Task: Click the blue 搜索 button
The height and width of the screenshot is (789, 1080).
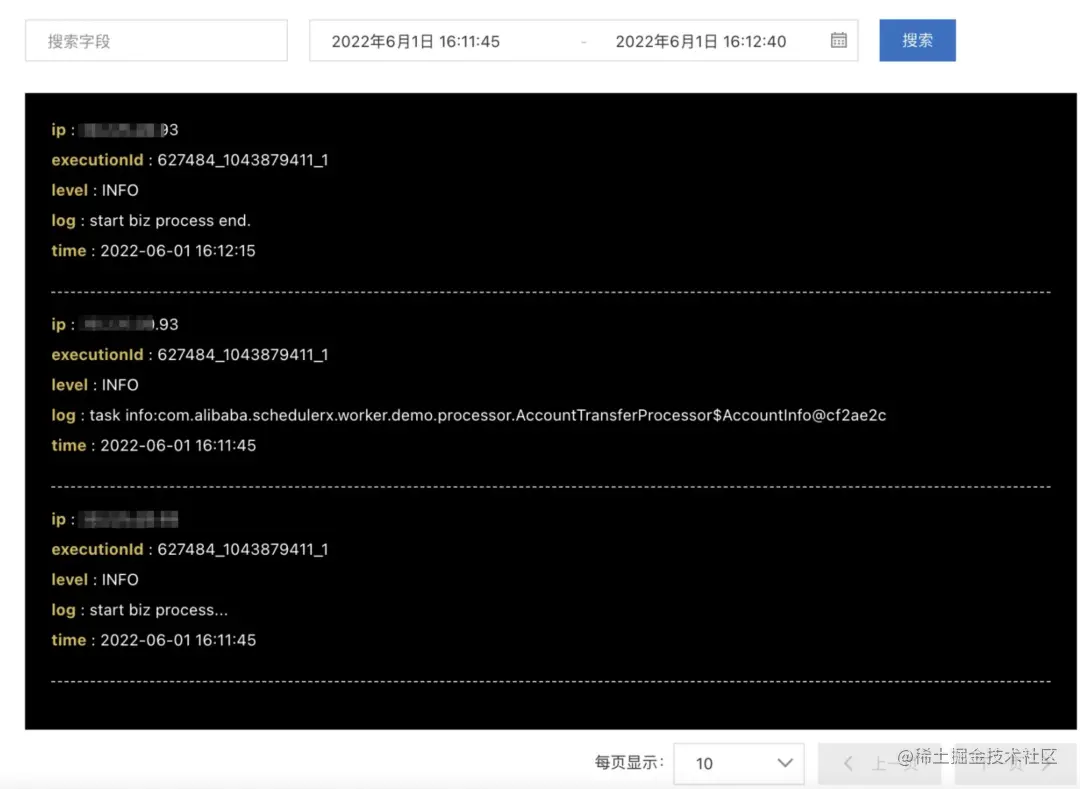Action: 917,41
